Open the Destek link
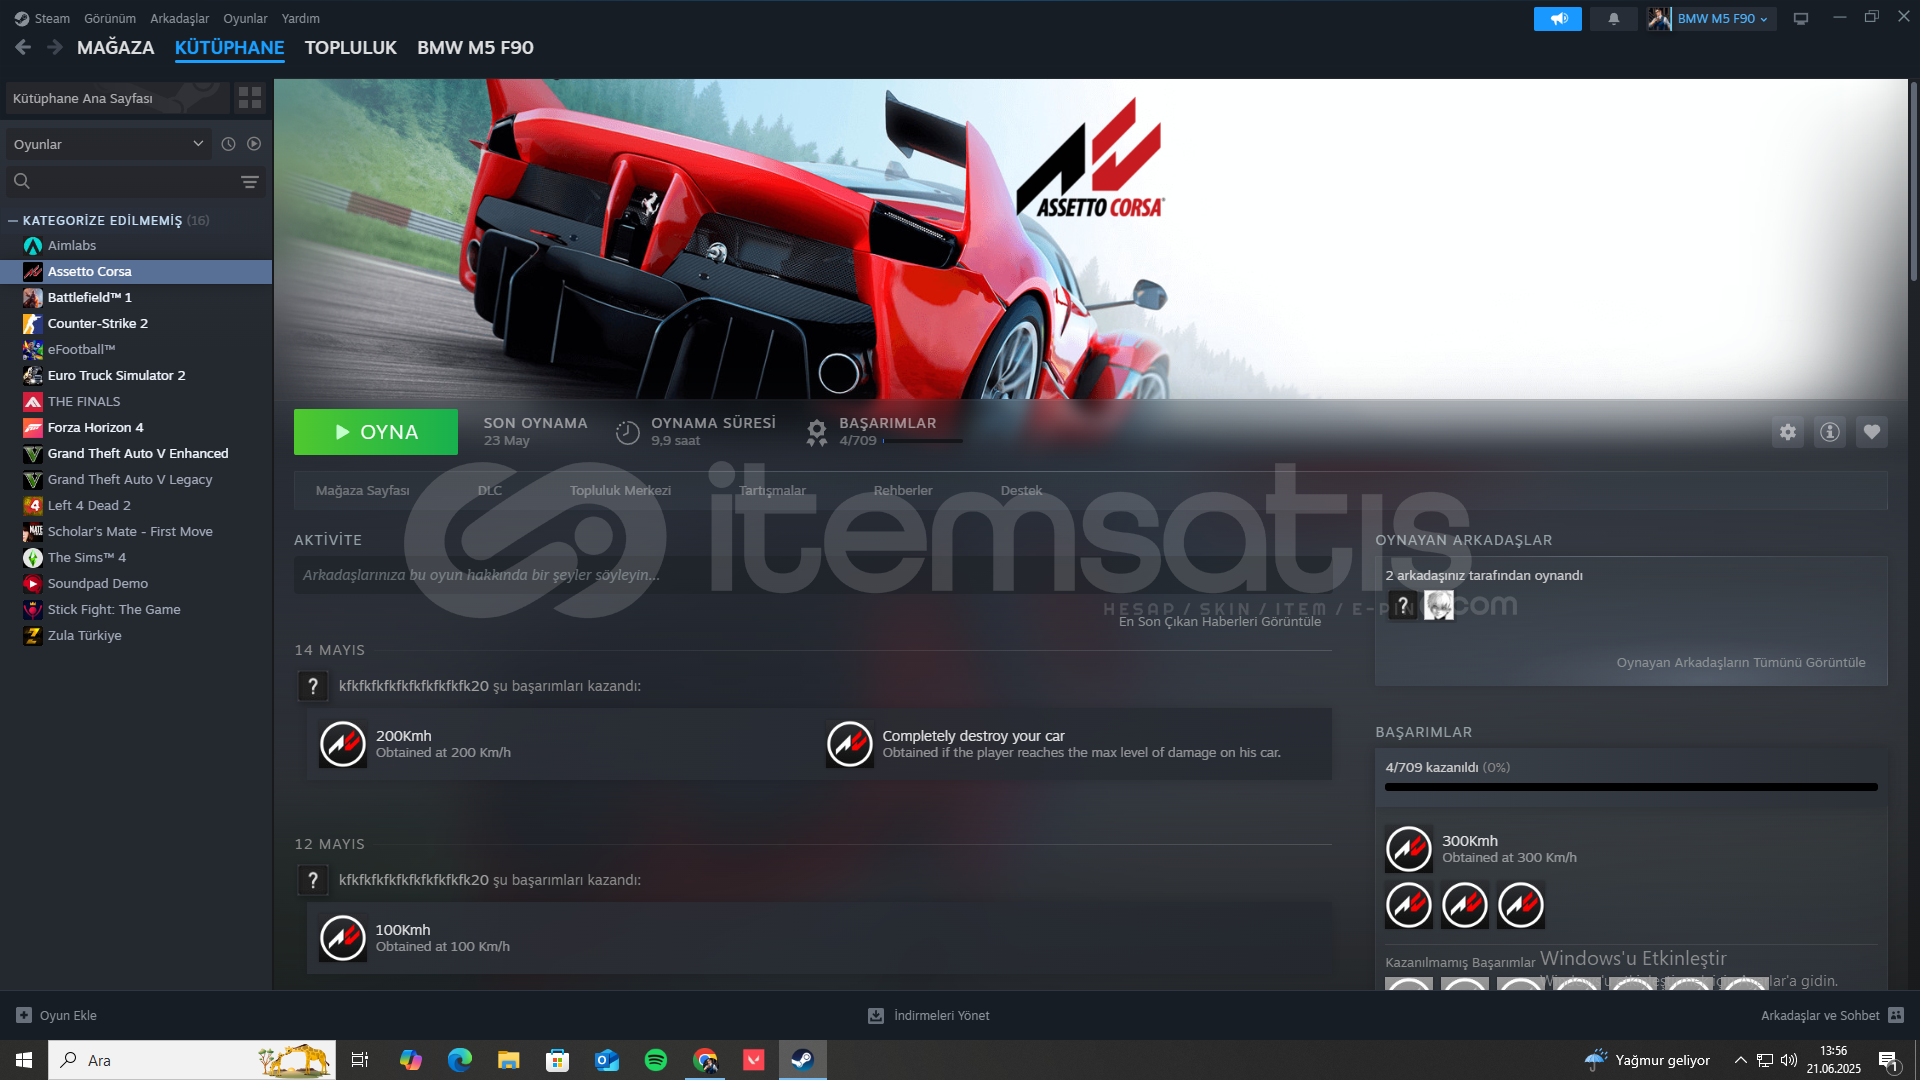 tap(1021, 490)
